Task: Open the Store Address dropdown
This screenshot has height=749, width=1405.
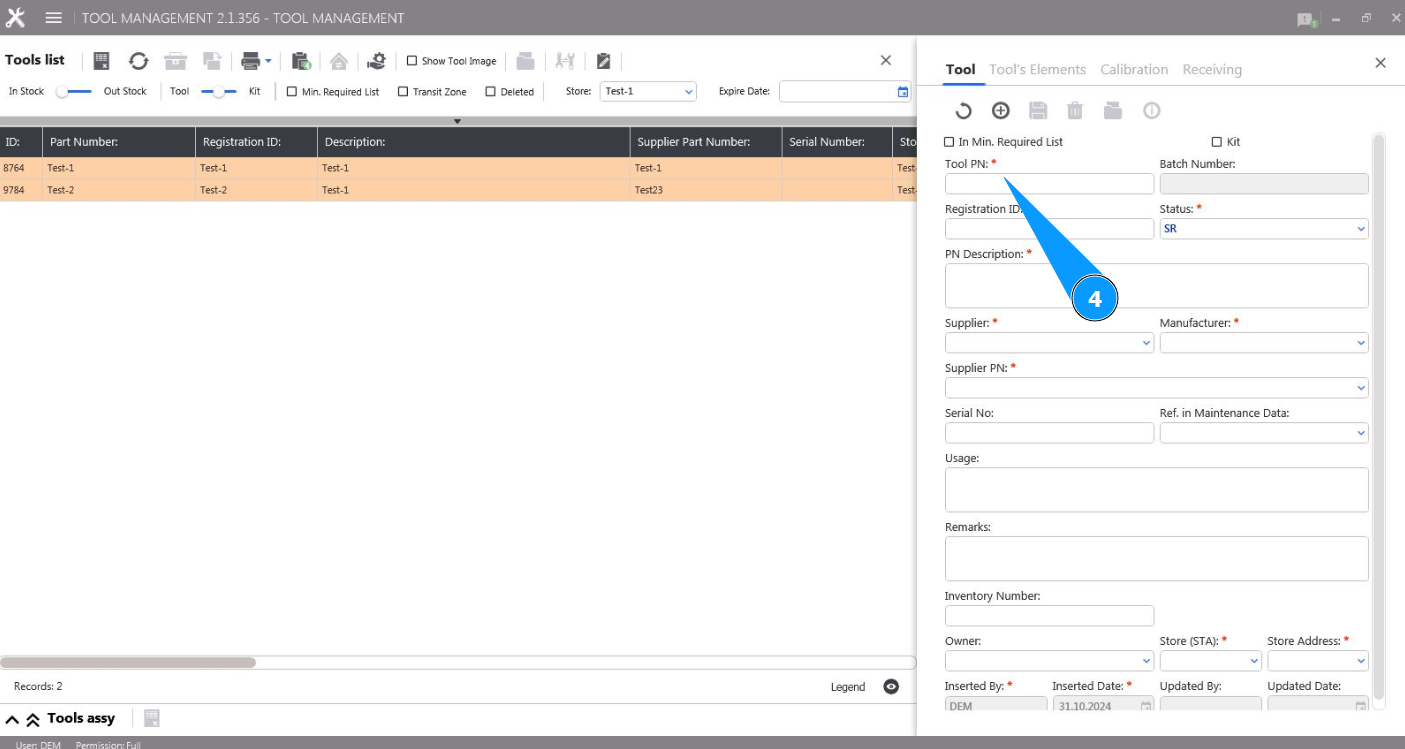Action: pos(1318,661)
